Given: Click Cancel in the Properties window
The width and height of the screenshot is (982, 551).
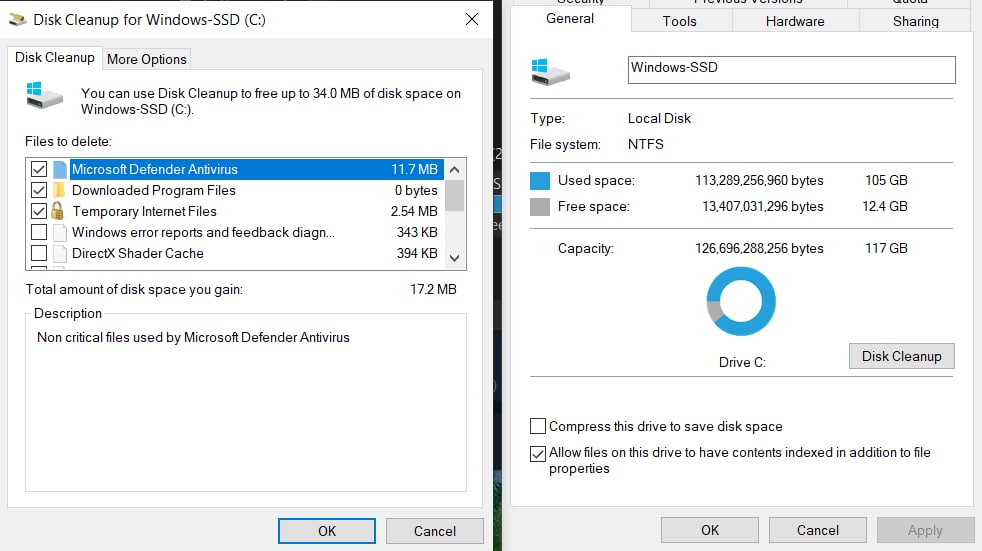Looking at the screenshot, I should click(817, 530).
